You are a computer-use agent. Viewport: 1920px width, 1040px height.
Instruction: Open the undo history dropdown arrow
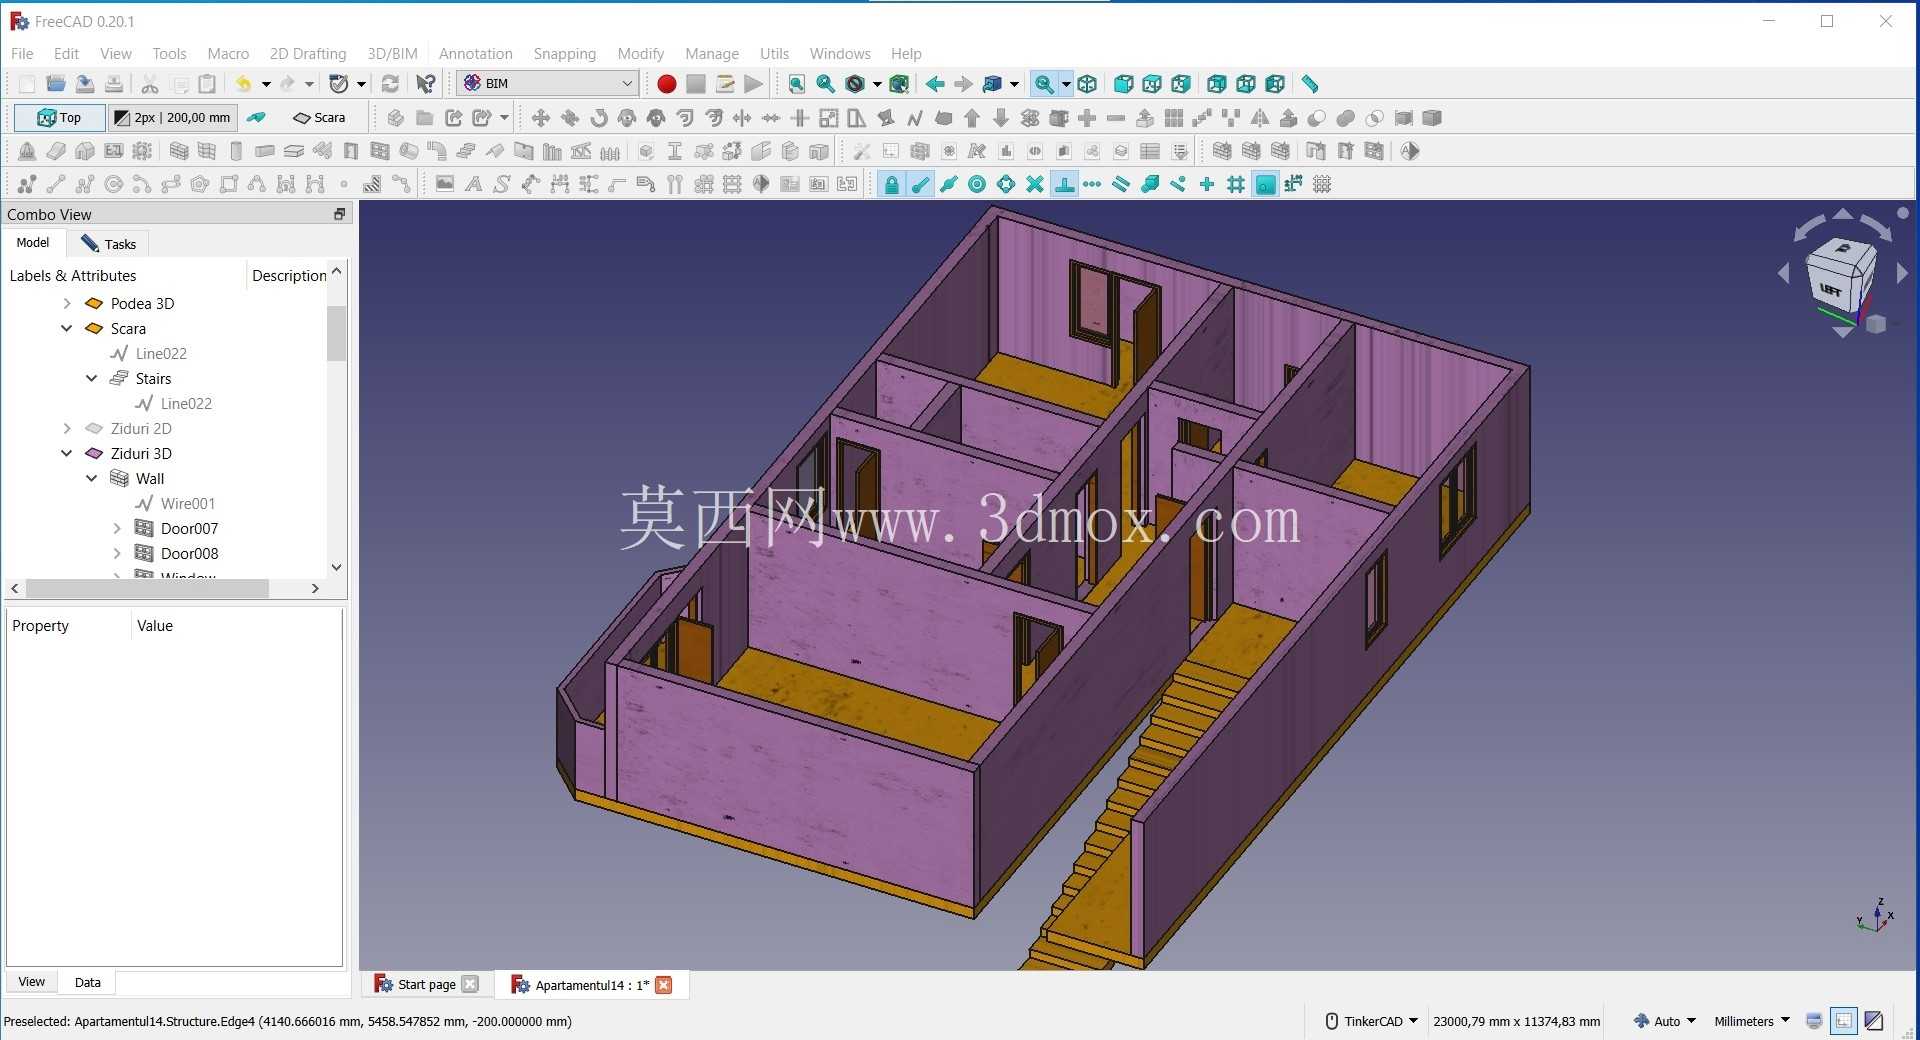266,84
